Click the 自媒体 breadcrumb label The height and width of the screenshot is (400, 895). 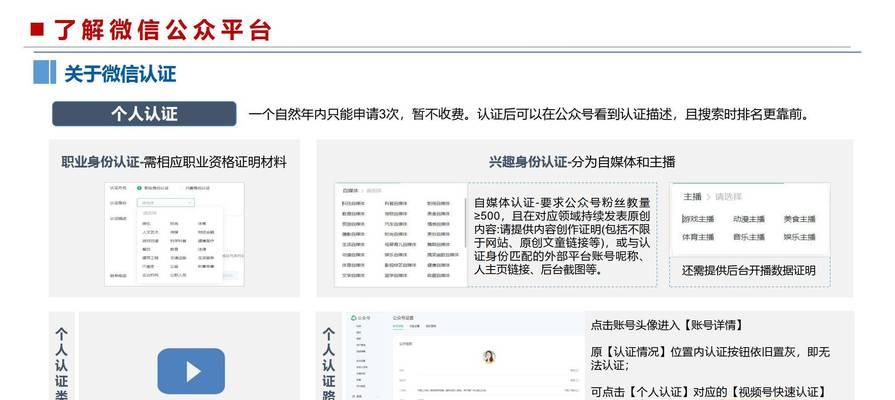[350, 190]
